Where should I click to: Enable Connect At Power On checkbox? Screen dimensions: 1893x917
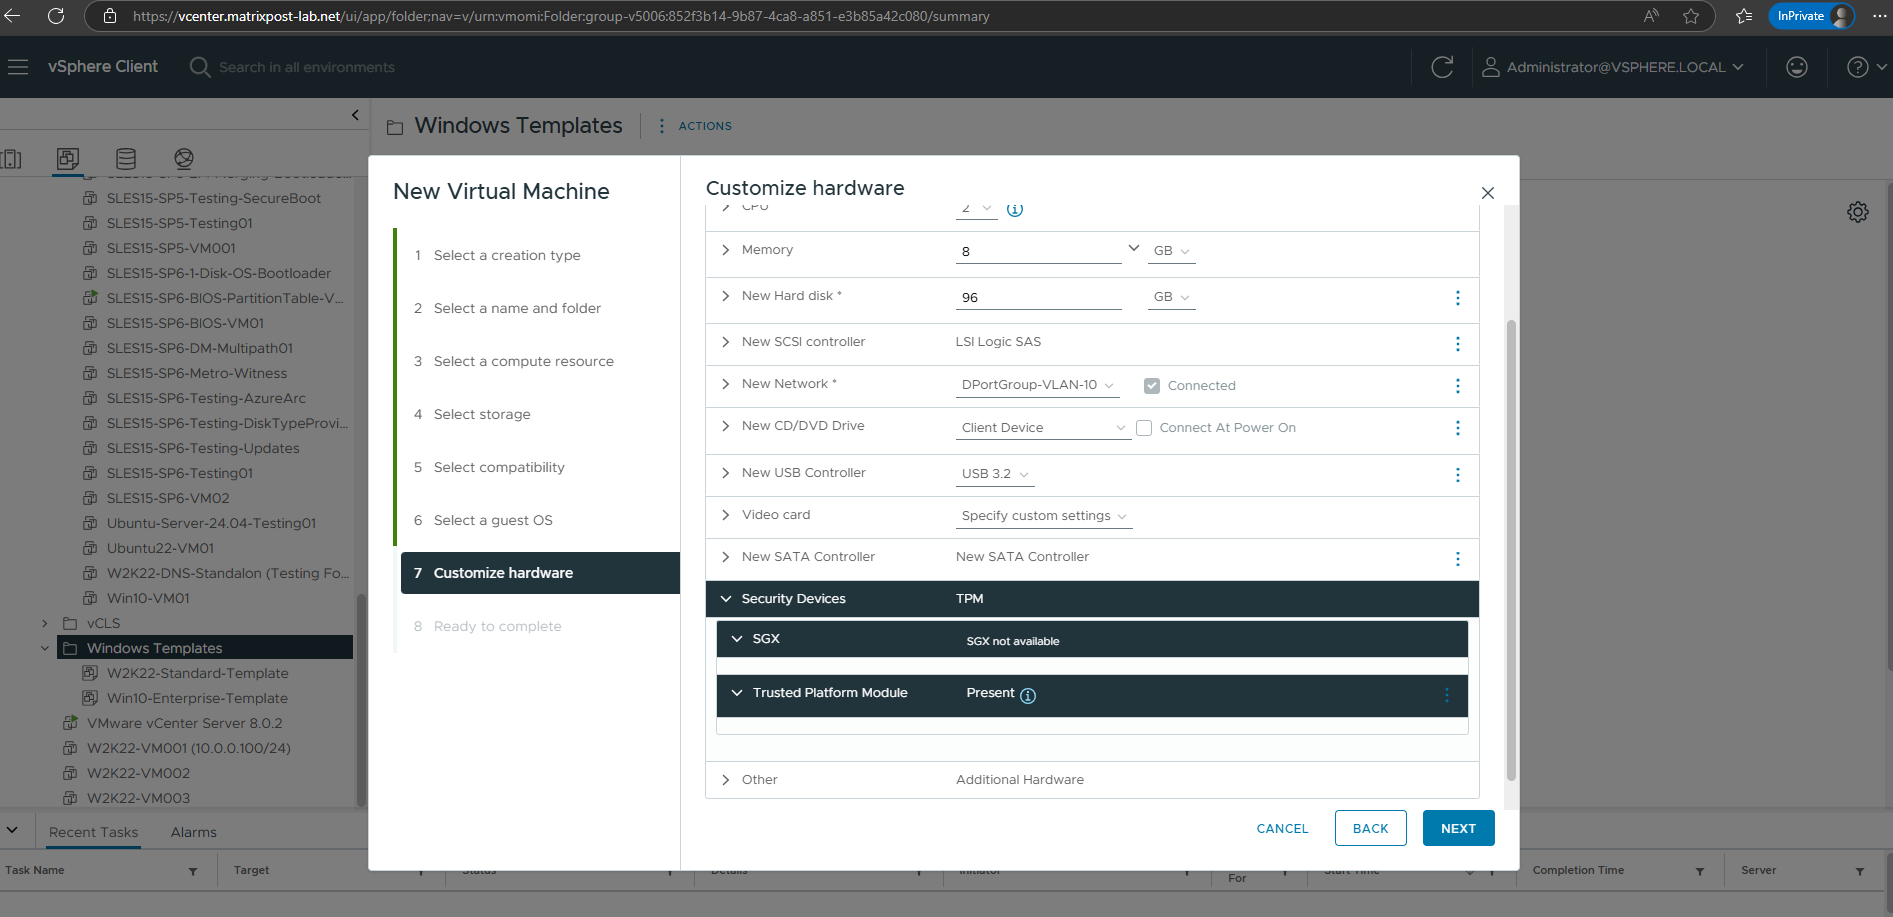tap(1144, 428)
